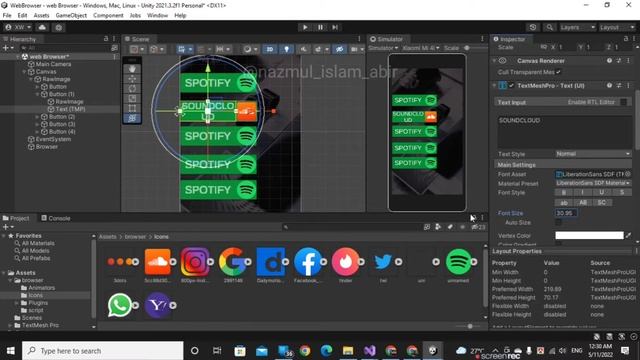Viewport: 640px width, 360px height.
Task: Open the Layout dropdown
Action: pyautogui.click(x=616, y=27)
